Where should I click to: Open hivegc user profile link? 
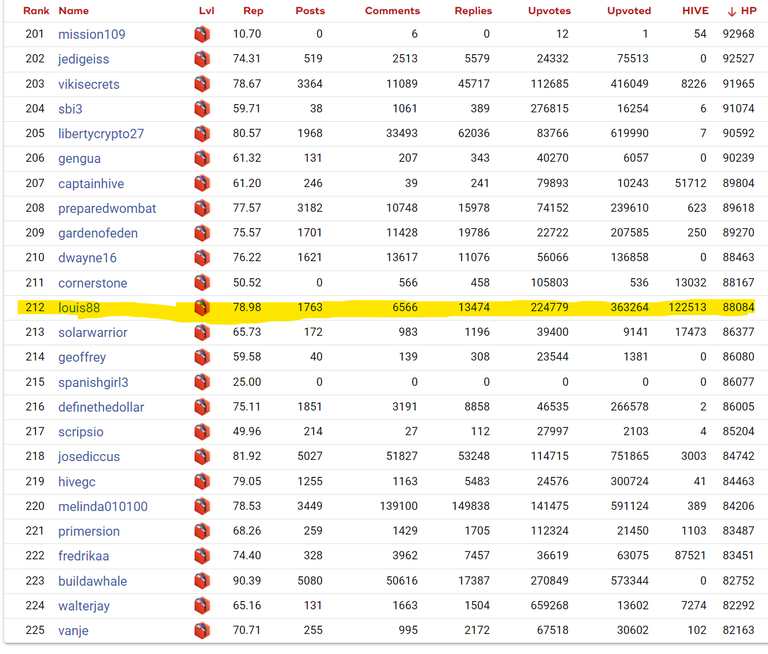pos(76,482)
